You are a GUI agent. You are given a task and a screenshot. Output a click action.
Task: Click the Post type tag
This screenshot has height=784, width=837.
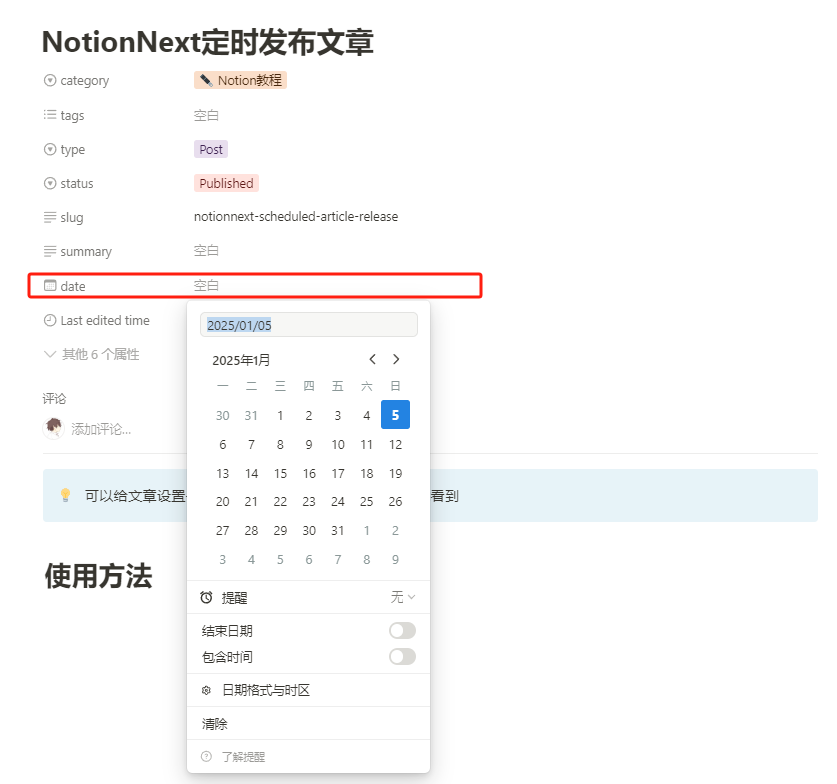click(x=211, y=149)
